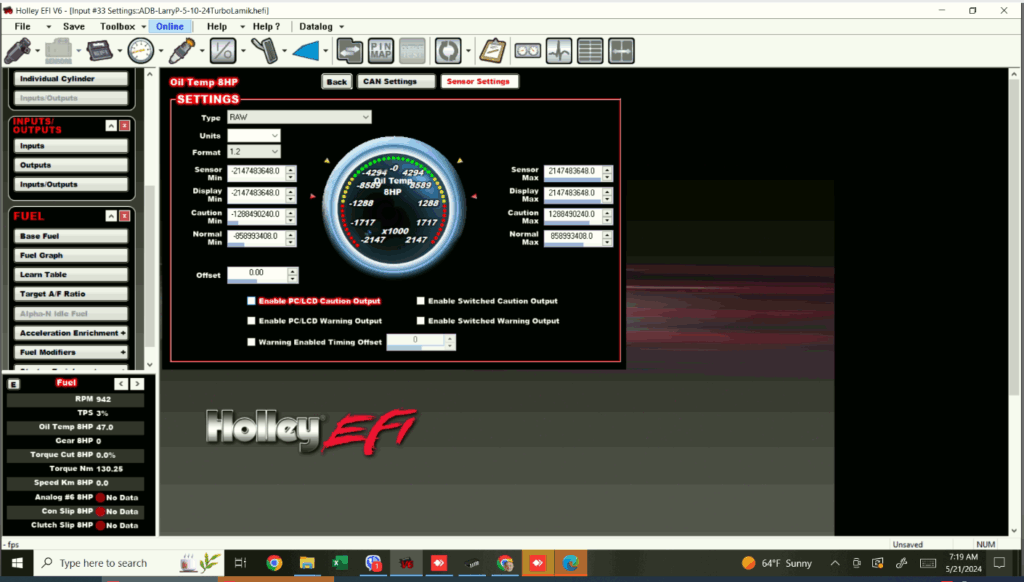Click the waveform scope icon

pos(559,50)
